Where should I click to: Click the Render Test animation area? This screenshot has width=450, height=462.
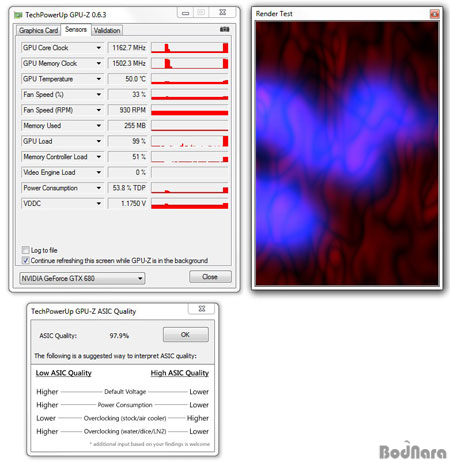(347, 153)
